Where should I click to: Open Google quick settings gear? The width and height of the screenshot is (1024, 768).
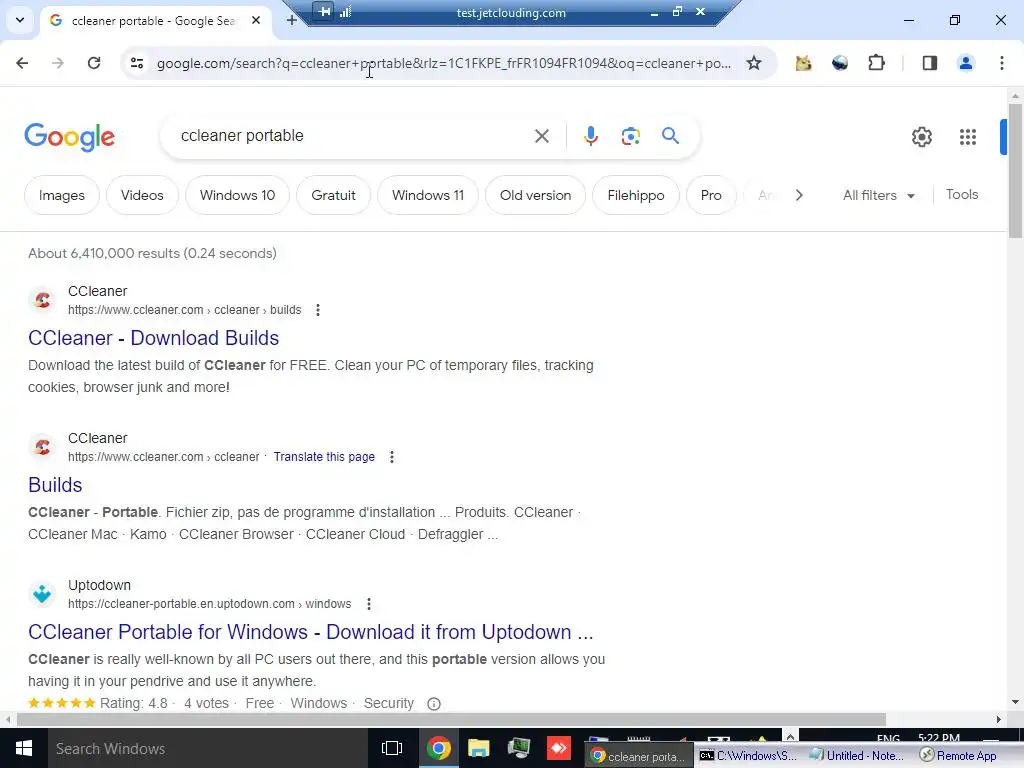click(x=921, y=136)
